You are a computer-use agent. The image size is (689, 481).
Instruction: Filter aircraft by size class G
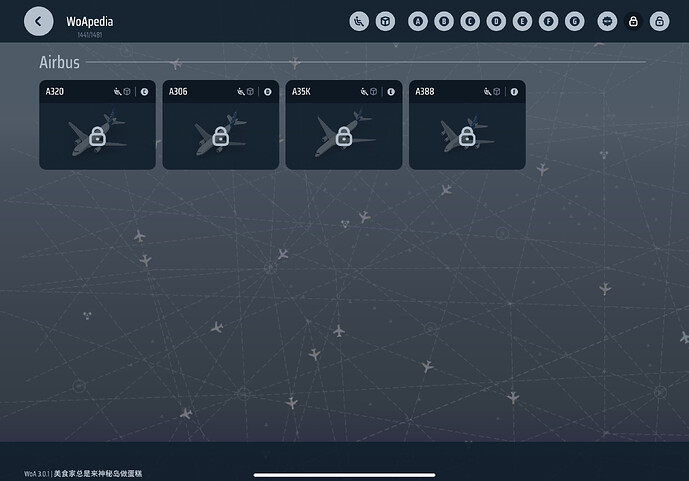tap(575, 21)
